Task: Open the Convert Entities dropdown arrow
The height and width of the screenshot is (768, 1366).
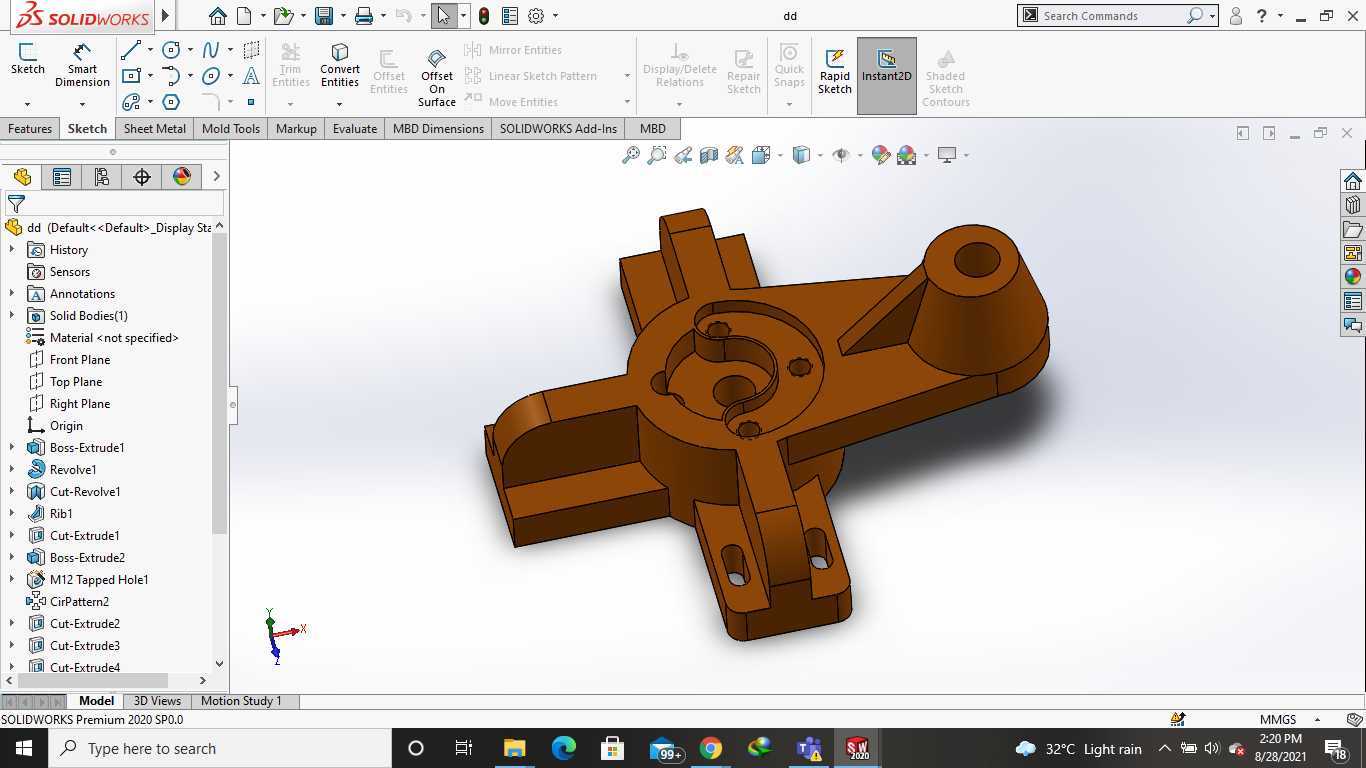Action: [x=340, y=104]
